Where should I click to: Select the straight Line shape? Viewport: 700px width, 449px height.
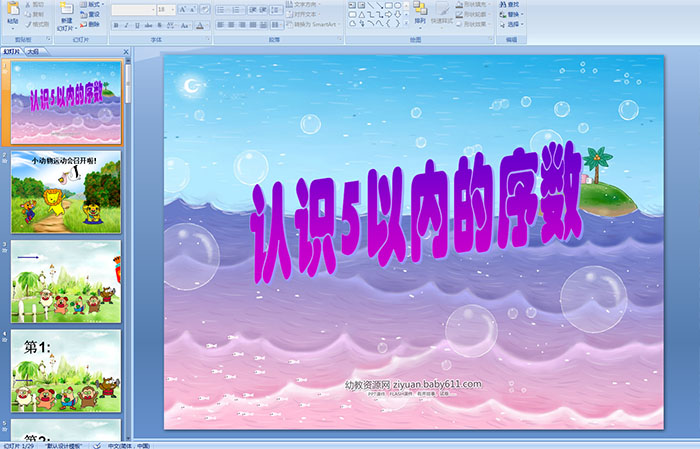pyautogui.click(x=371, y=6)
